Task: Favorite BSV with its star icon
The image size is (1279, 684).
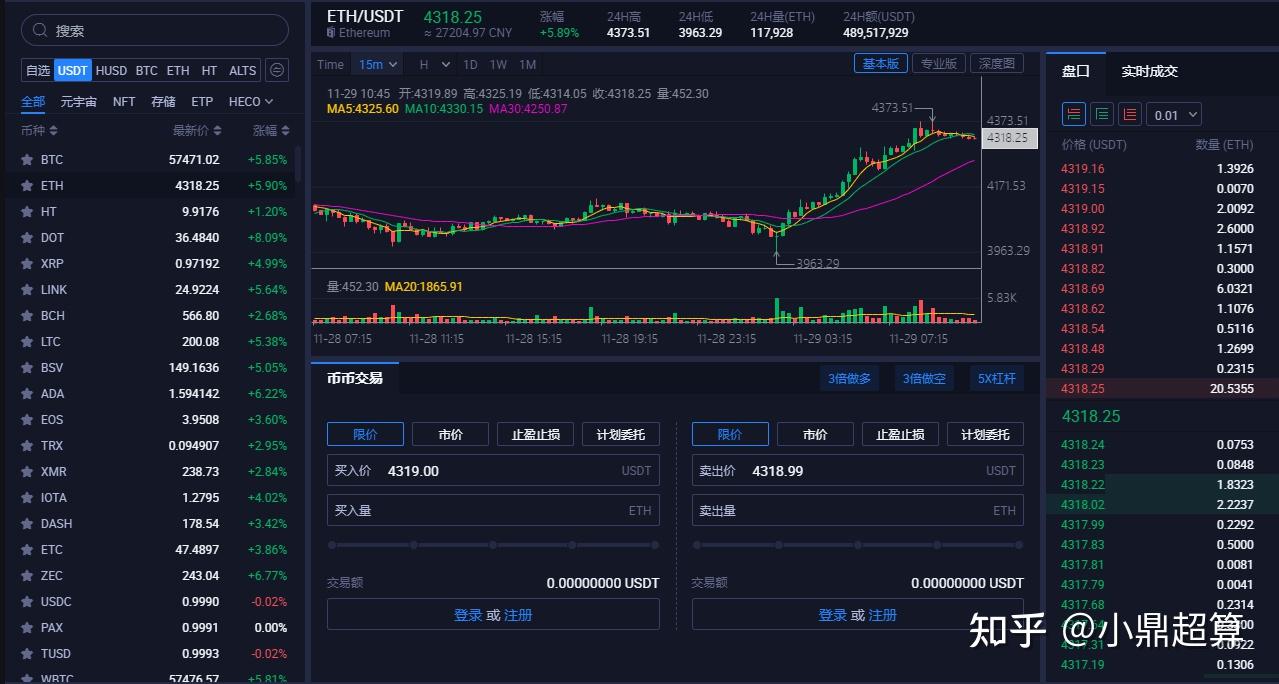Action: pos(26,367)
